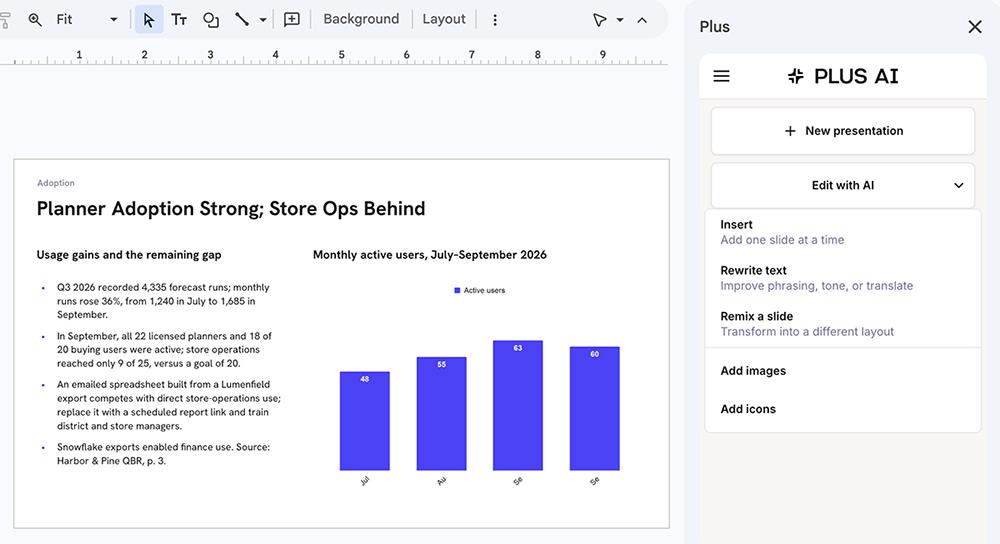Screen dimensions: 1000x544
Task: Click the 'Usage gains and the remaining gap' heading
Action: 129,255
